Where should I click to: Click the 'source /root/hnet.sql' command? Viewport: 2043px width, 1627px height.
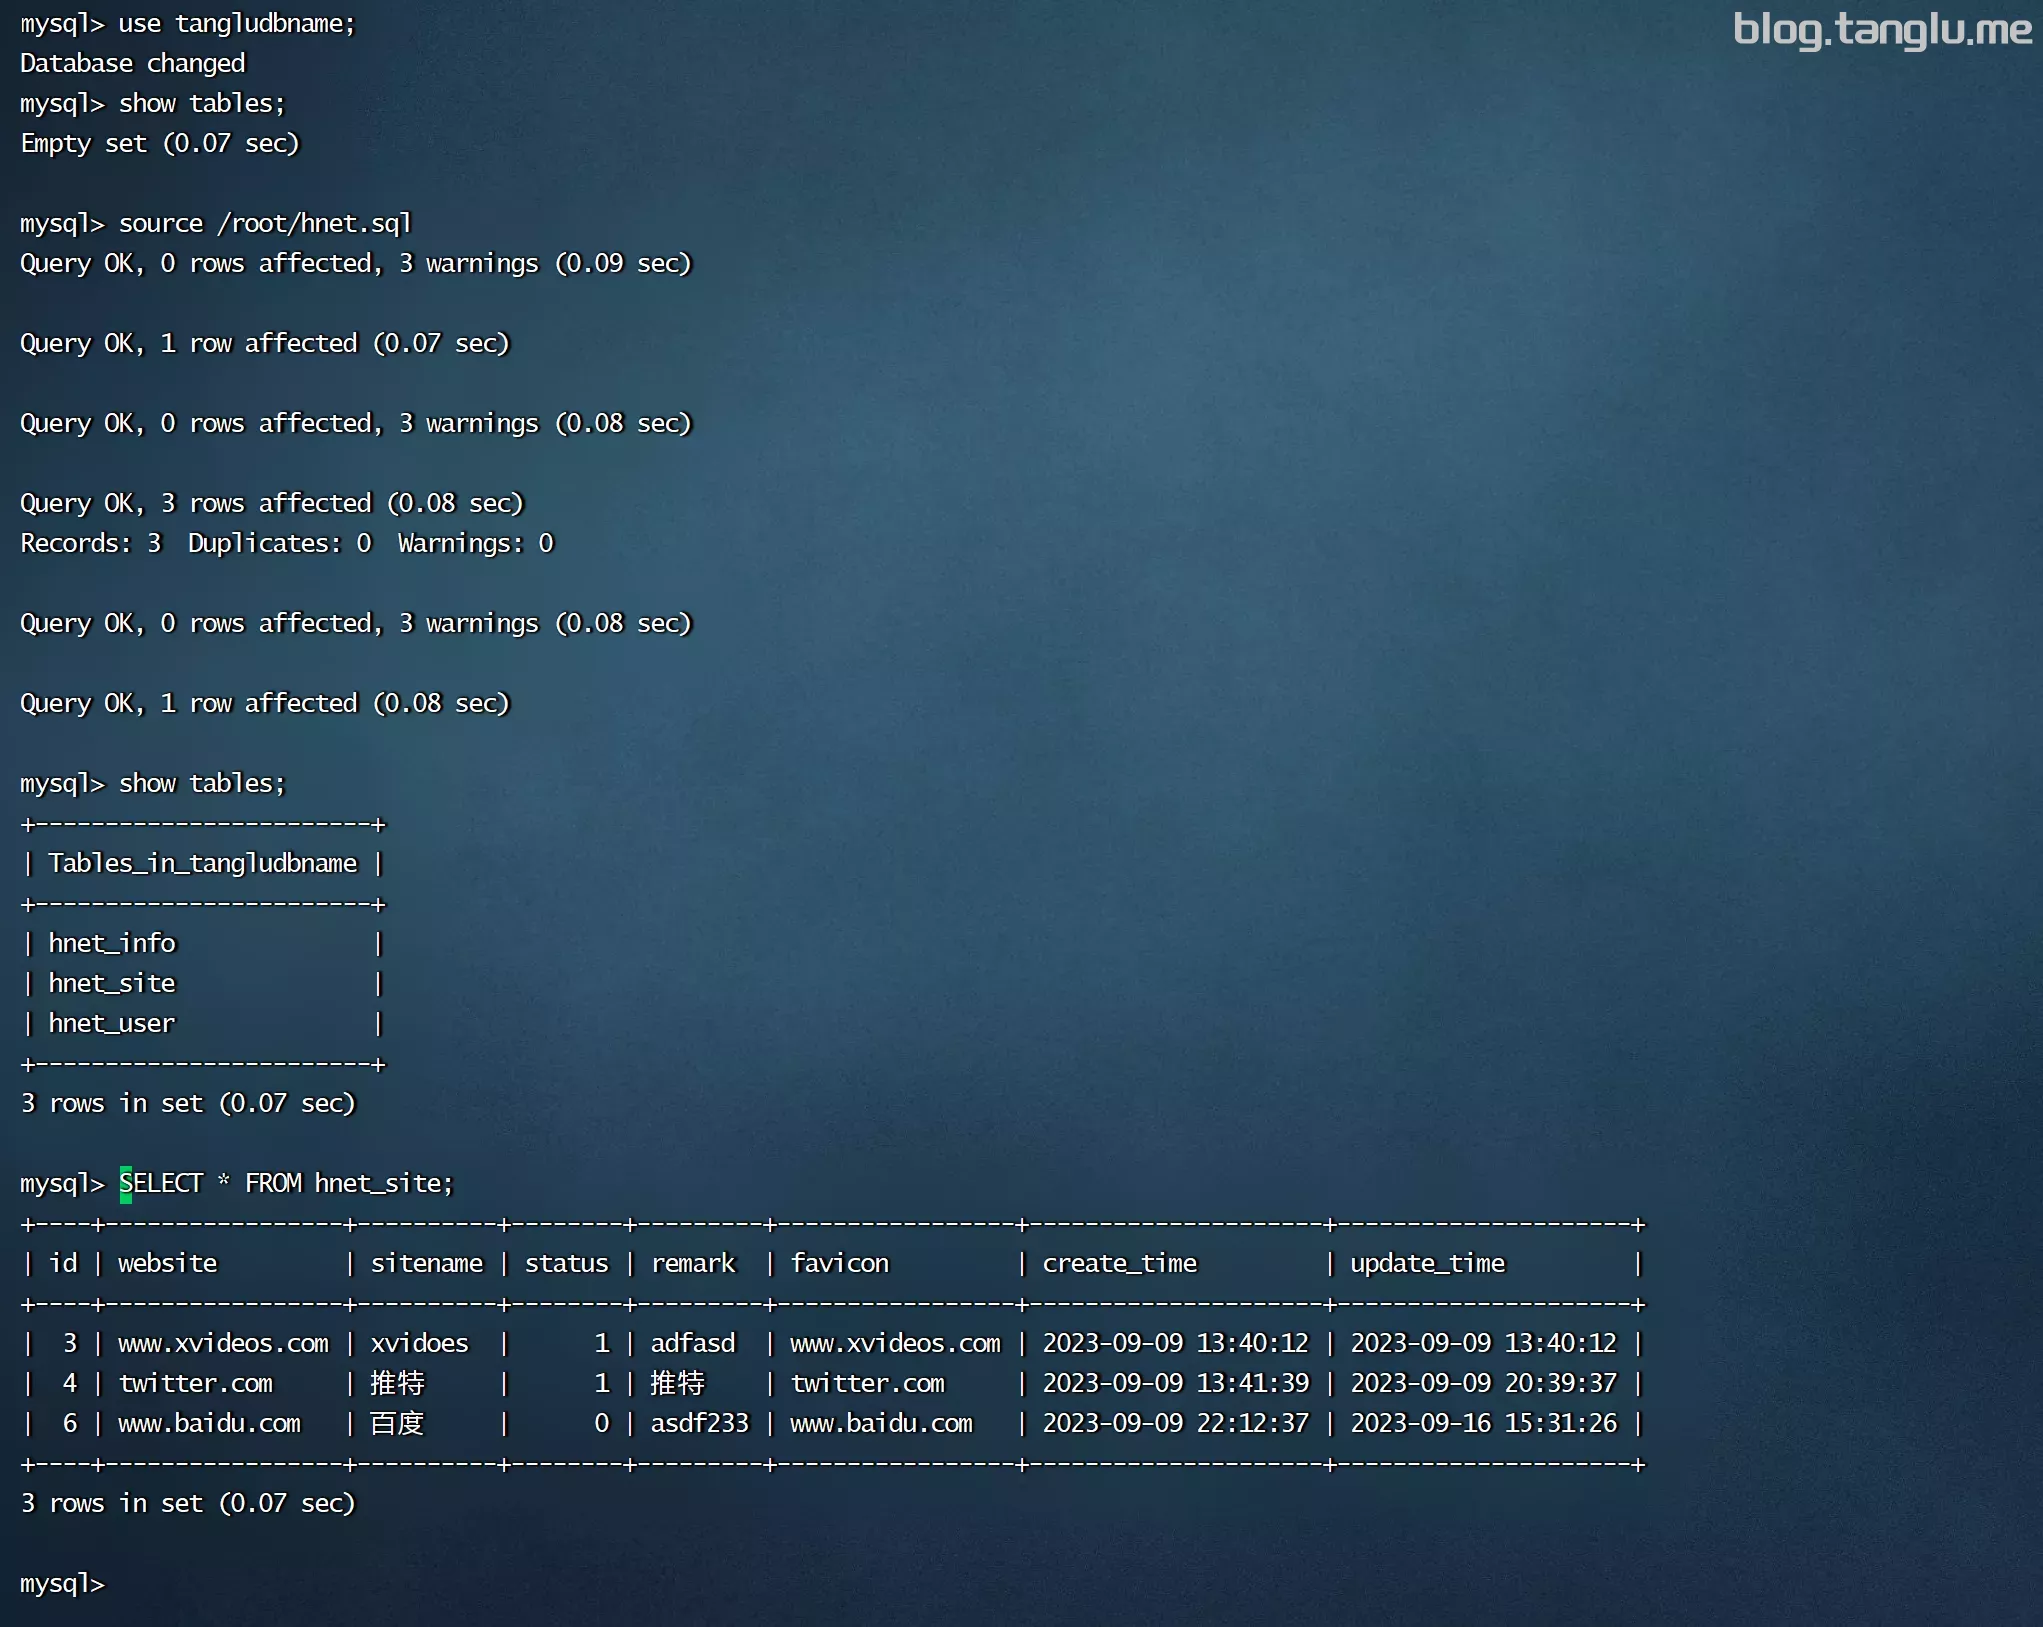(265, 224)
